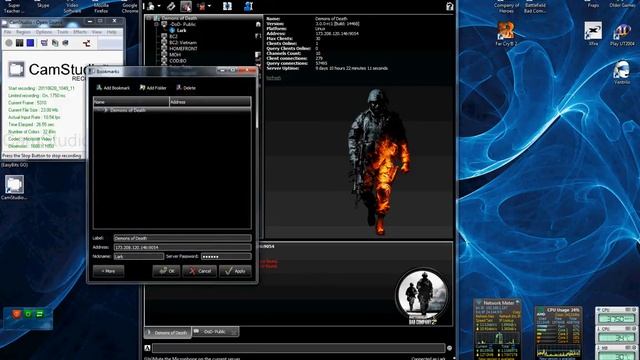Screen dimensions: 640x360
Task: Open the dropdown arrow beside the red toolbar icon
Action: tap(209, 6)
